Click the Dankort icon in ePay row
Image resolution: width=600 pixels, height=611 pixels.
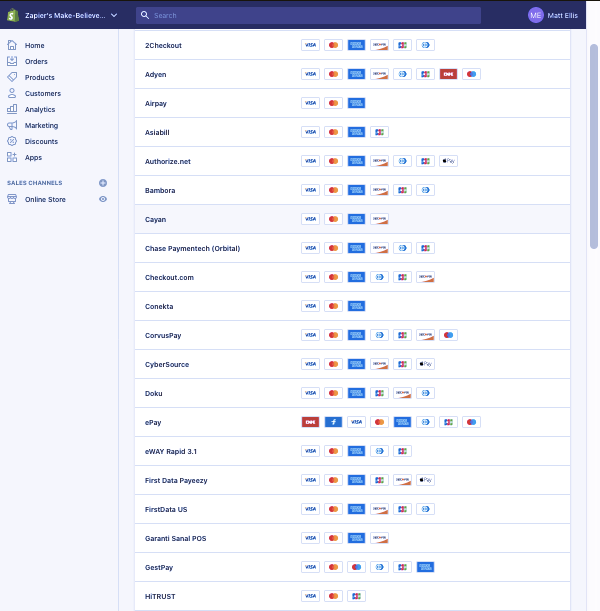point(311,422)
